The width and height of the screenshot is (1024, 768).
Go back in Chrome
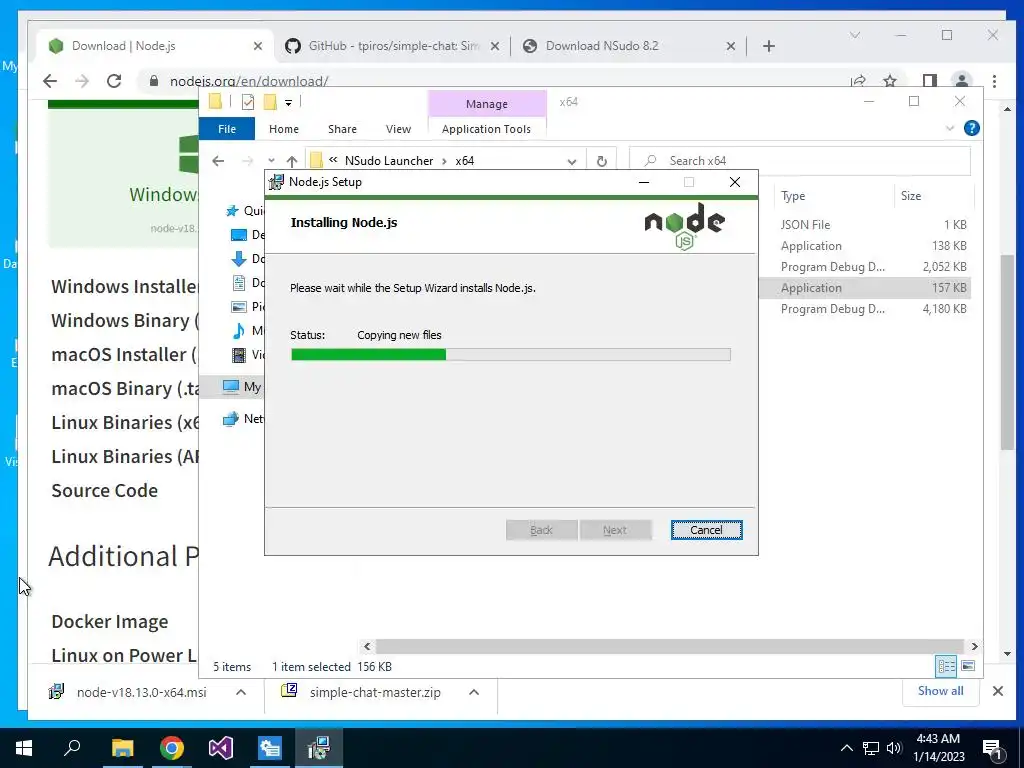[x=50, y=81]
